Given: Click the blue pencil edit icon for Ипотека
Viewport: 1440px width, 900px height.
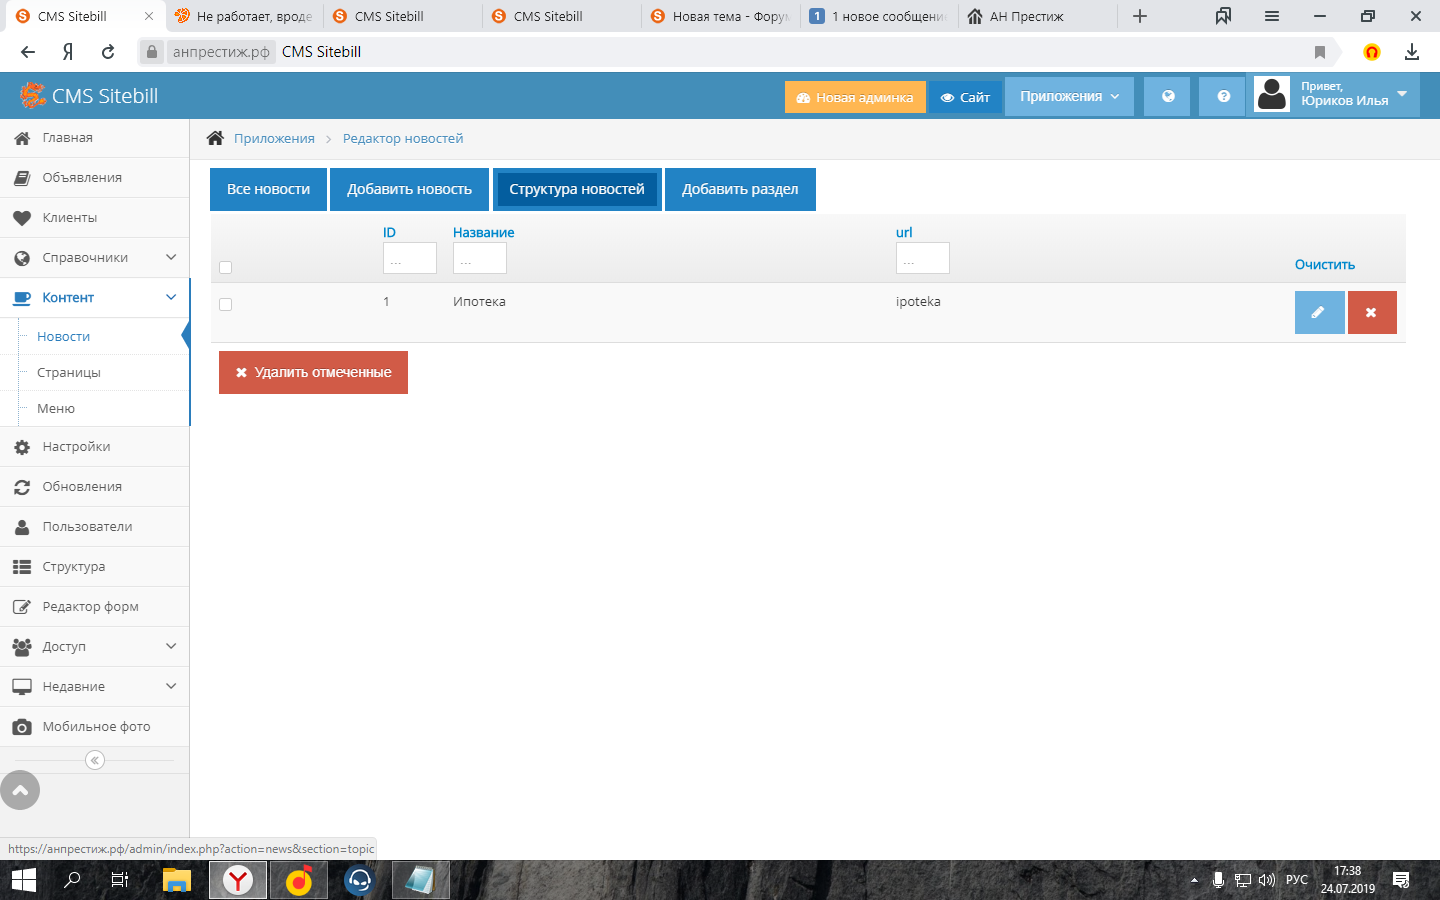Looking at the screenshot, I should pos(1318,312).
